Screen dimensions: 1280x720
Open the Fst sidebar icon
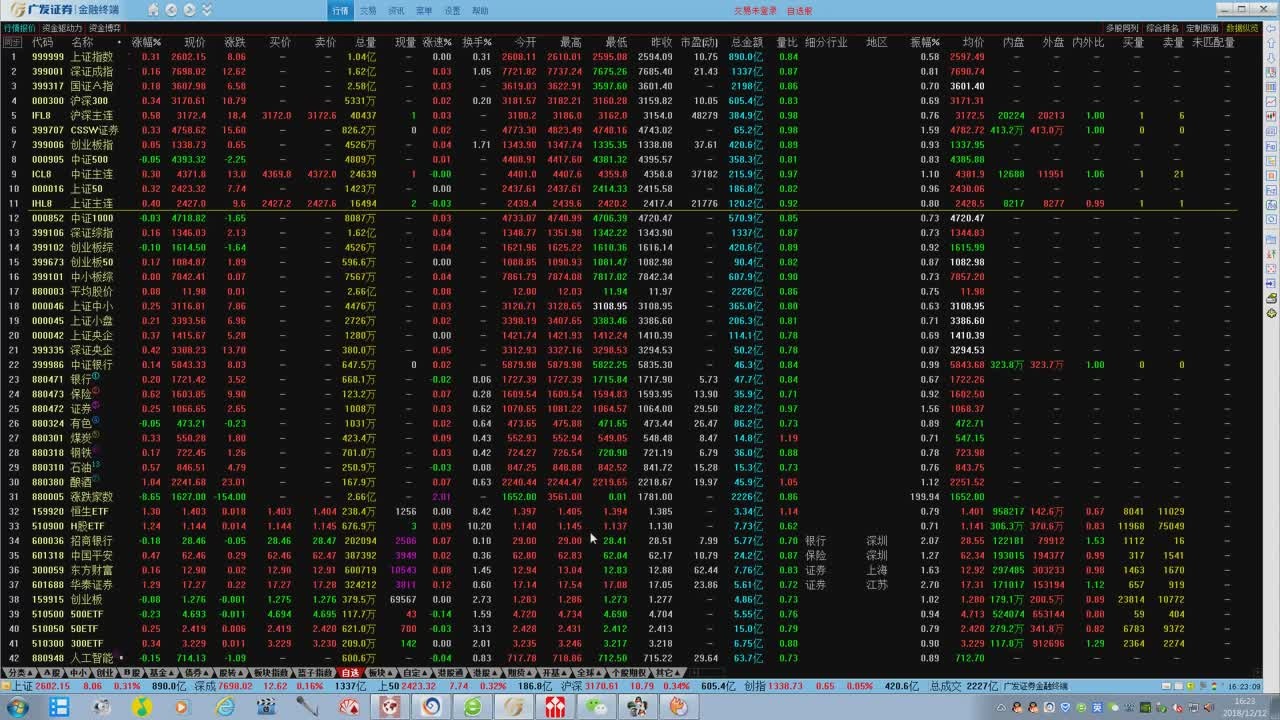tap(1271, 190)
